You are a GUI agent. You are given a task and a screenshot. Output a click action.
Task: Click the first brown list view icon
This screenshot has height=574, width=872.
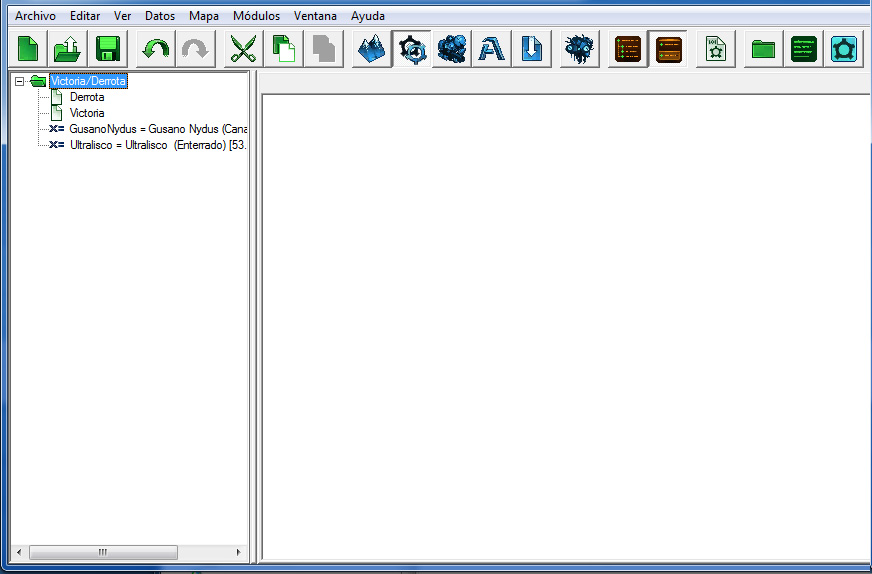[x=628, y=49]
